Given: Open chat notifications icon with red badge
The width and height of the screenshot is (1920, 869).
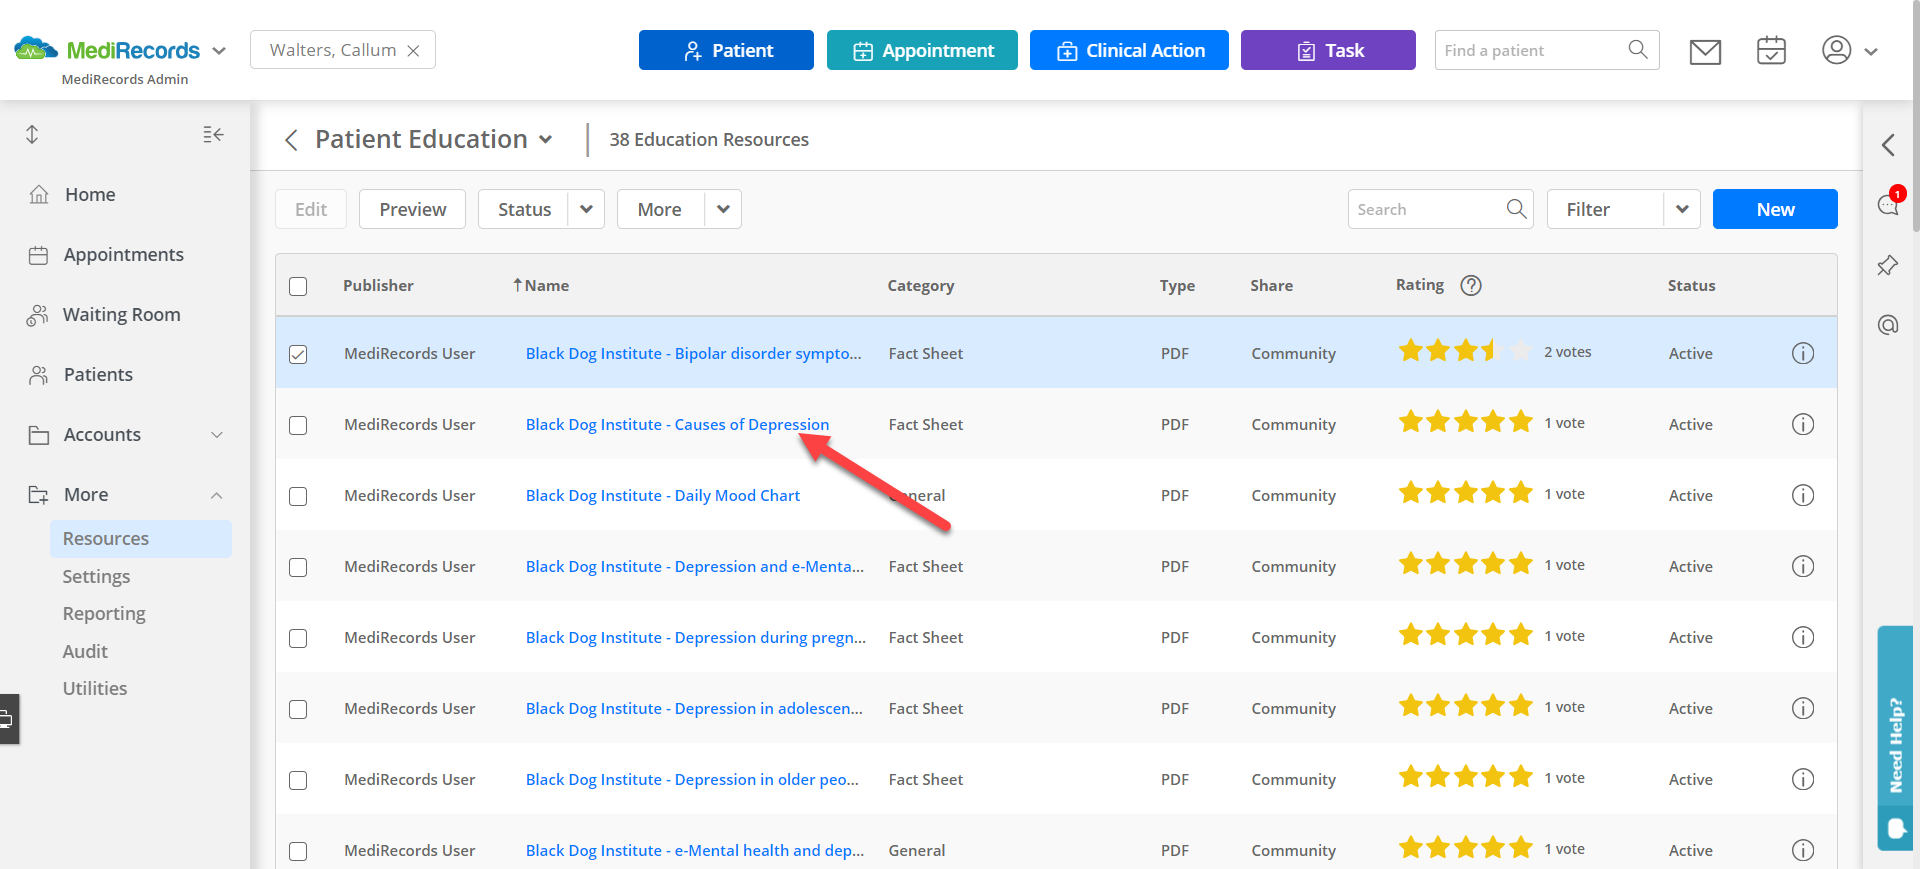Looking at the screenshot, I should tap(1889, 203).
